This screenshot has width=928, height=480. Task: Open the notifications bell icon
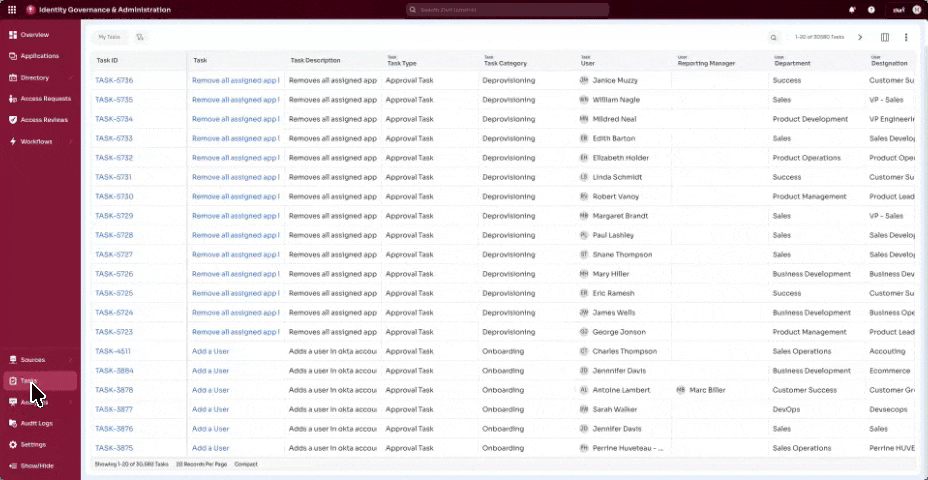852,9
